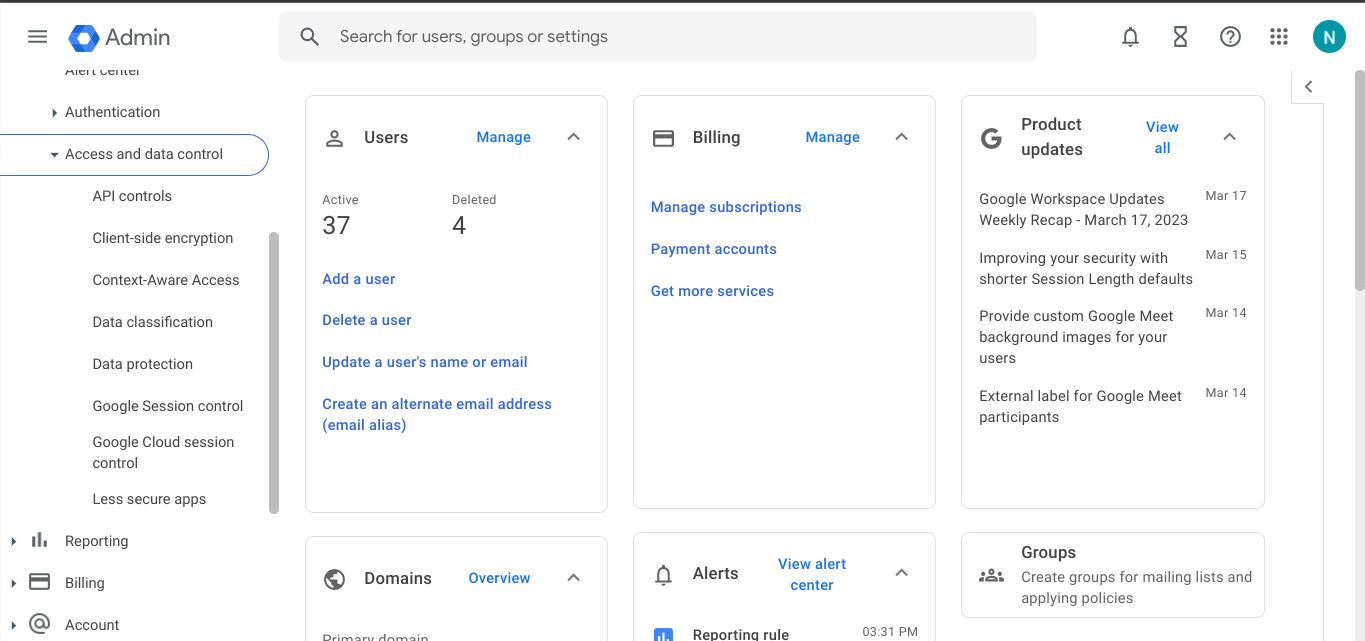Click the Domains globe icon
Viewport: 1365px width, 641px height.
tap(335, 579)
